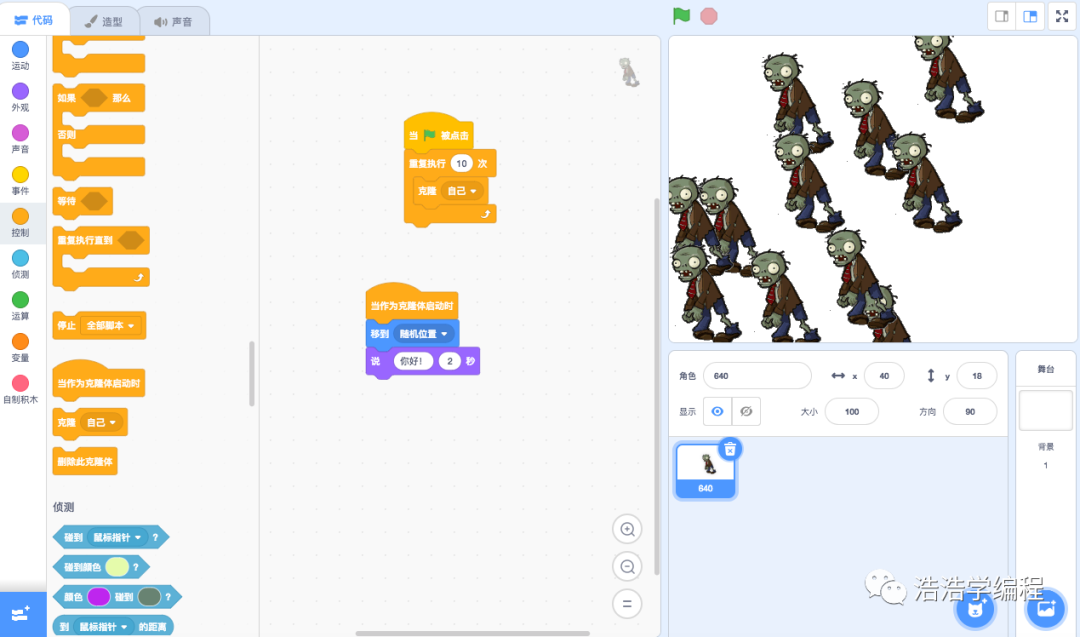1080x637 pixels.
Task: Edit the sprite name field 640
Action: tap(757, 376)
